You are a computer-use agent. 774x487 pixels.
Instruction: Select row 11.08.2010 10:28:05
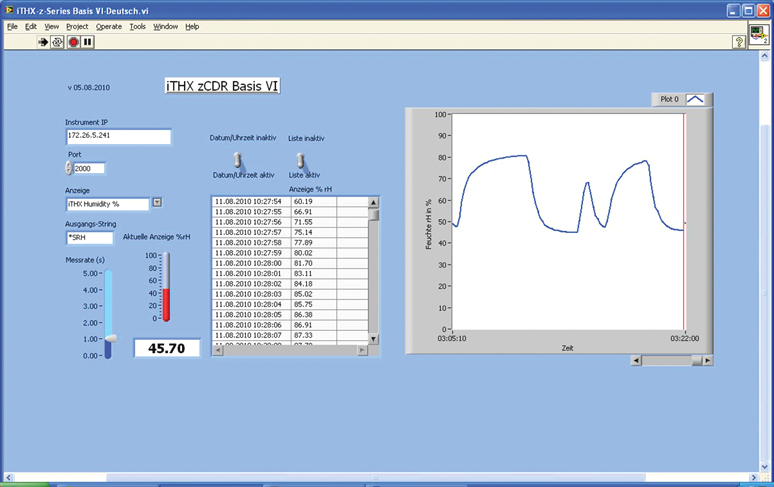pos(290,315)
